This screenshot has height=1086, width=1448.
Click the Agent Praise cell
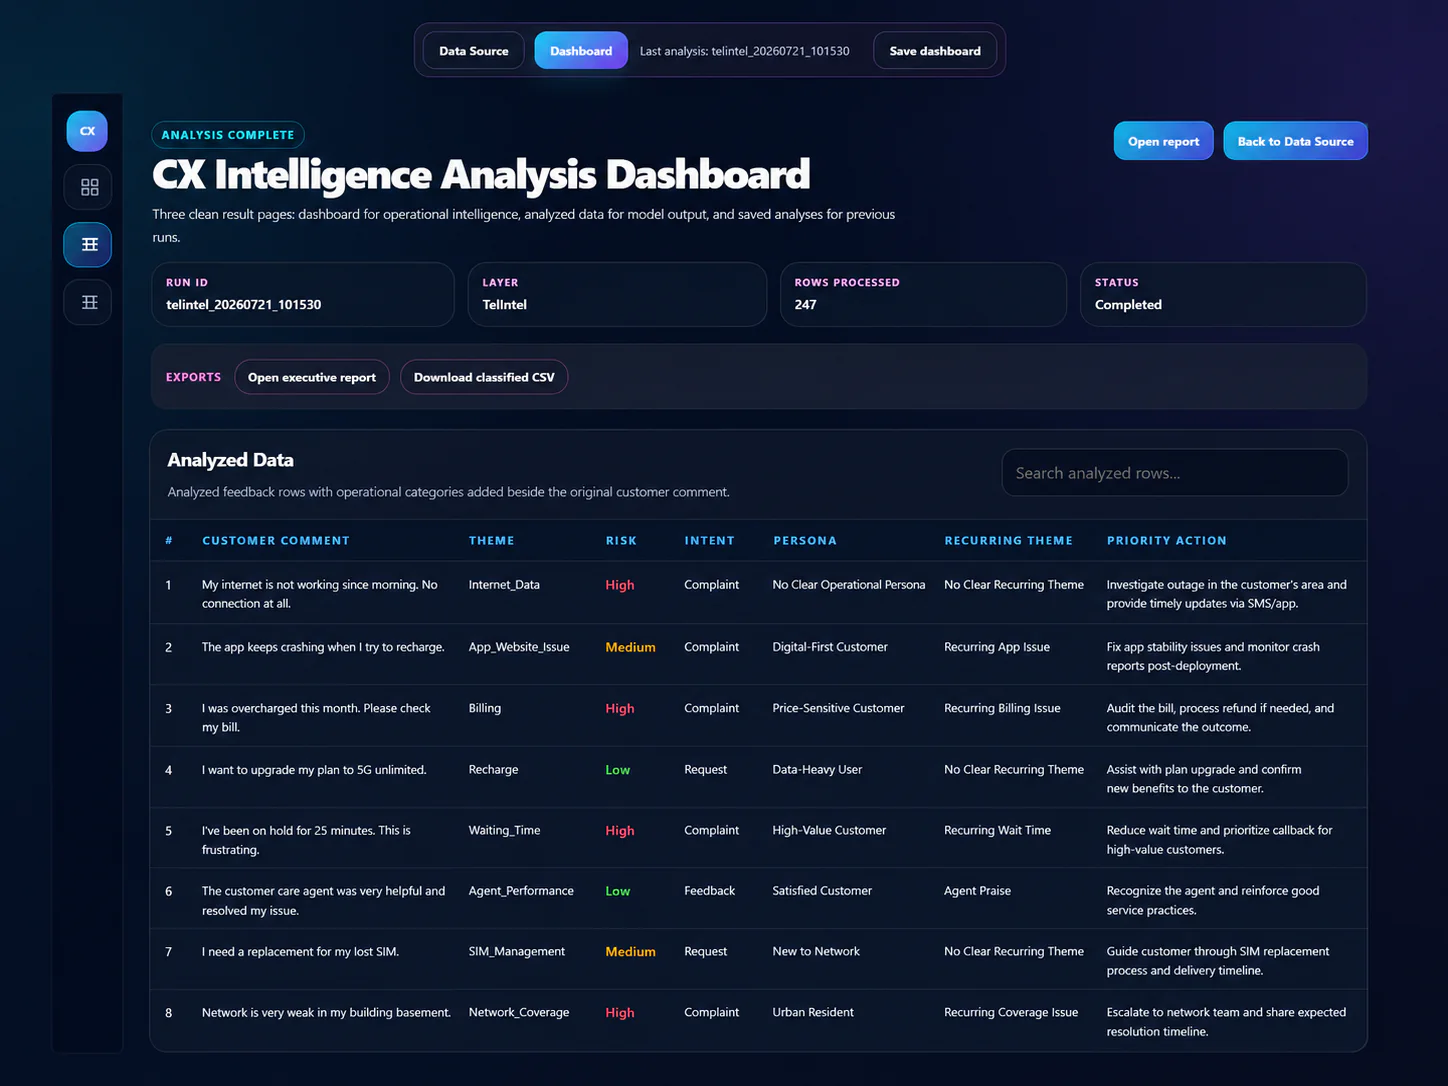click(977, 891)
